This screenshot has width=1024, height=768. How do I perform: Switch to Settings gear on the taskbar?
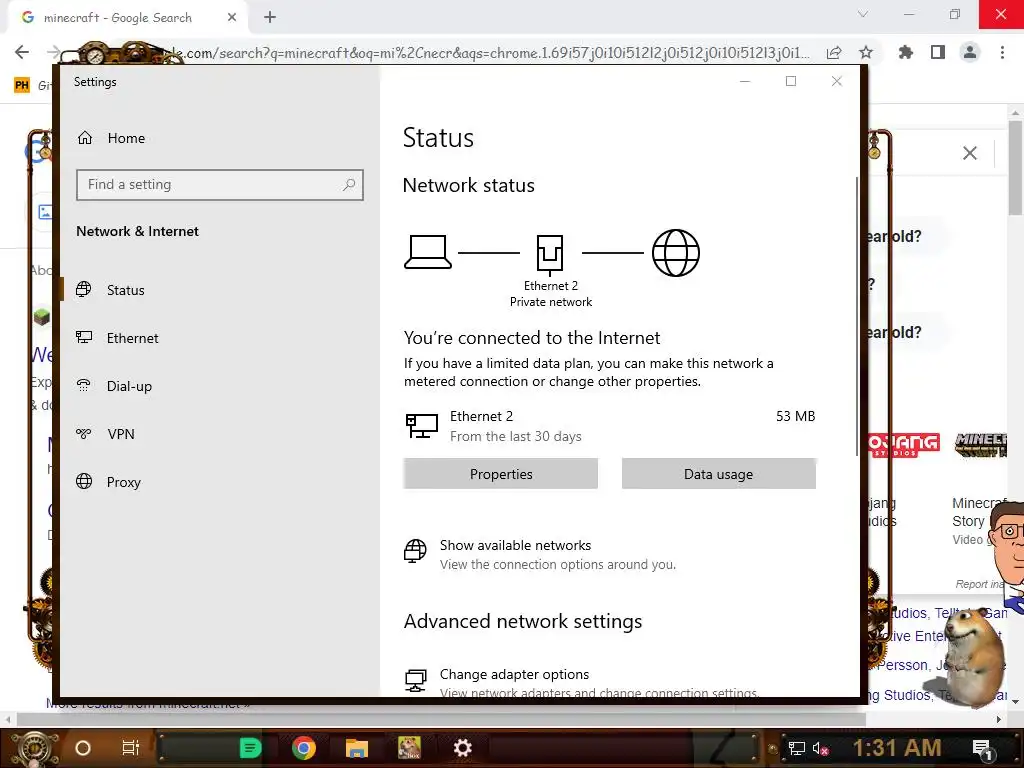[x=462, y=748]
